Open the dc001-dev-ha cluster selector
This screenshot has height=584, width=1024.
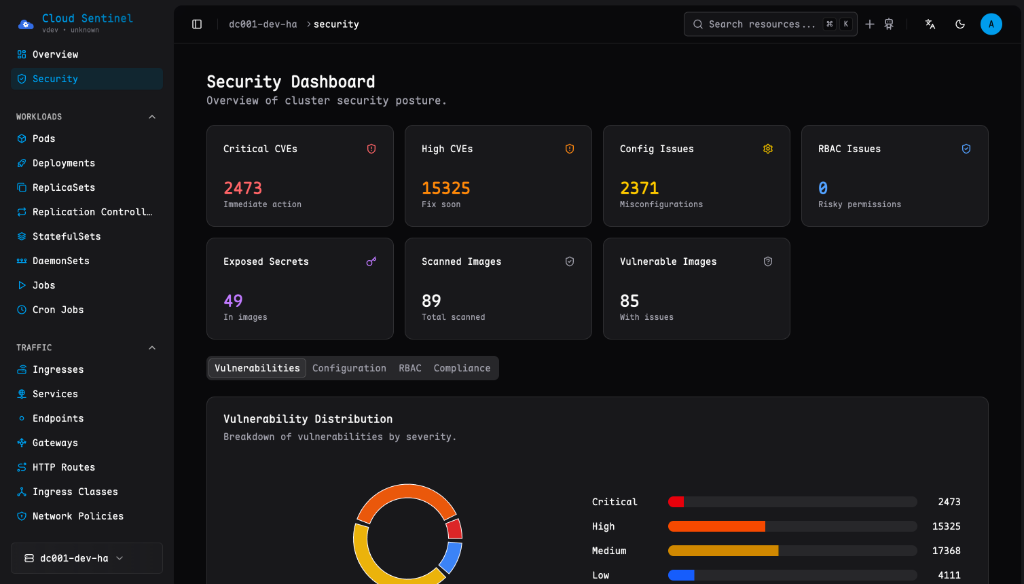tap(86, 558)
